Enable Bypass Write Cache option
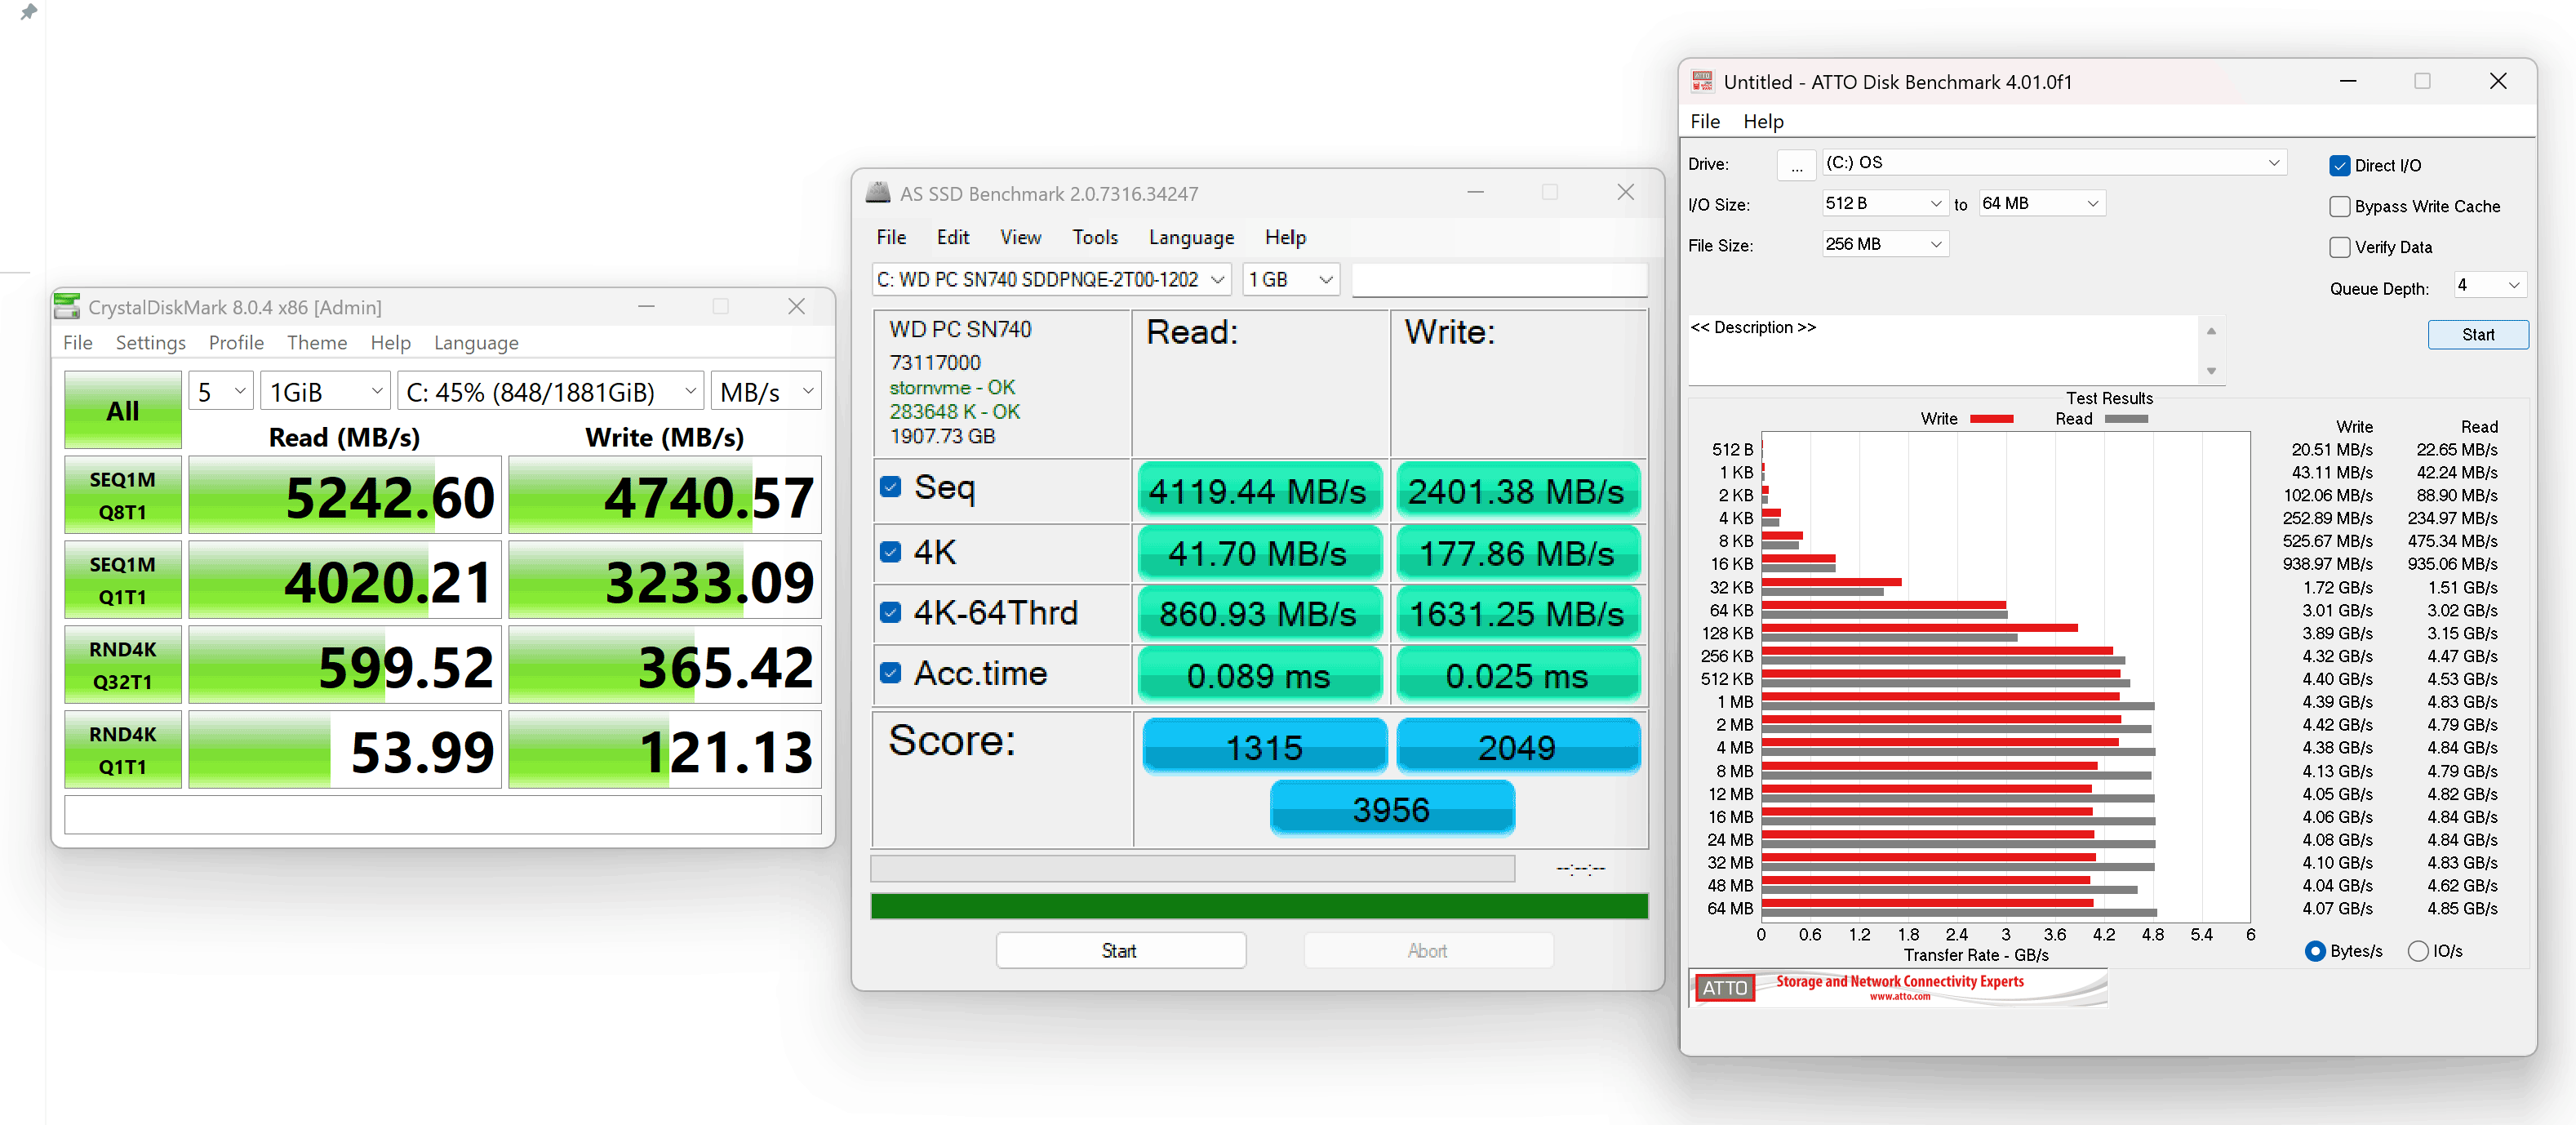Viewport: 2576px width, 1125px height. coord(2339,206)
